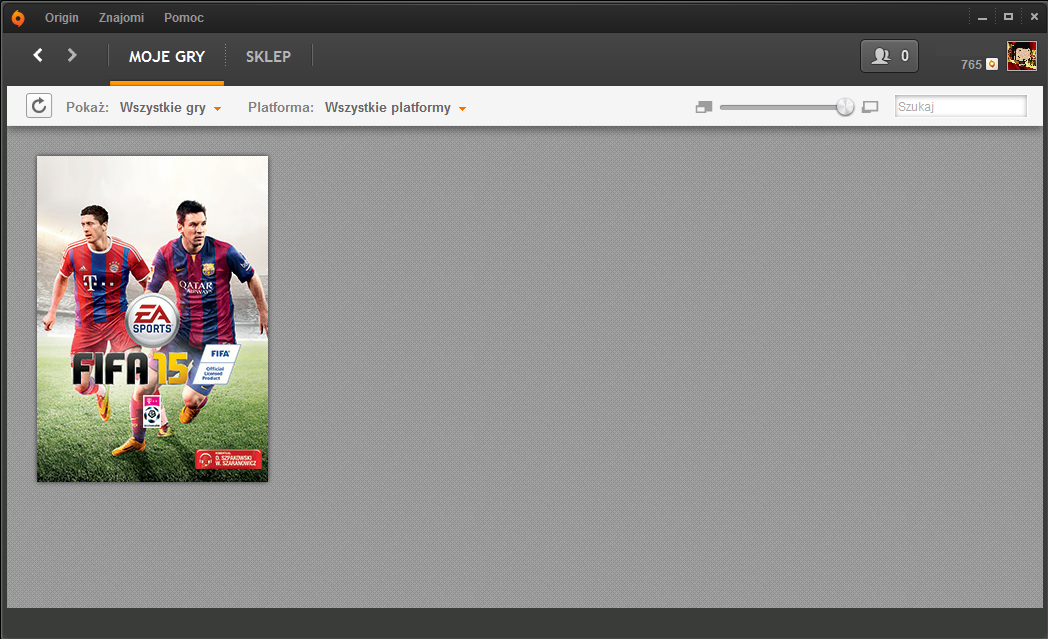
Task: Click the 765 points value
Action: point(971,65)
